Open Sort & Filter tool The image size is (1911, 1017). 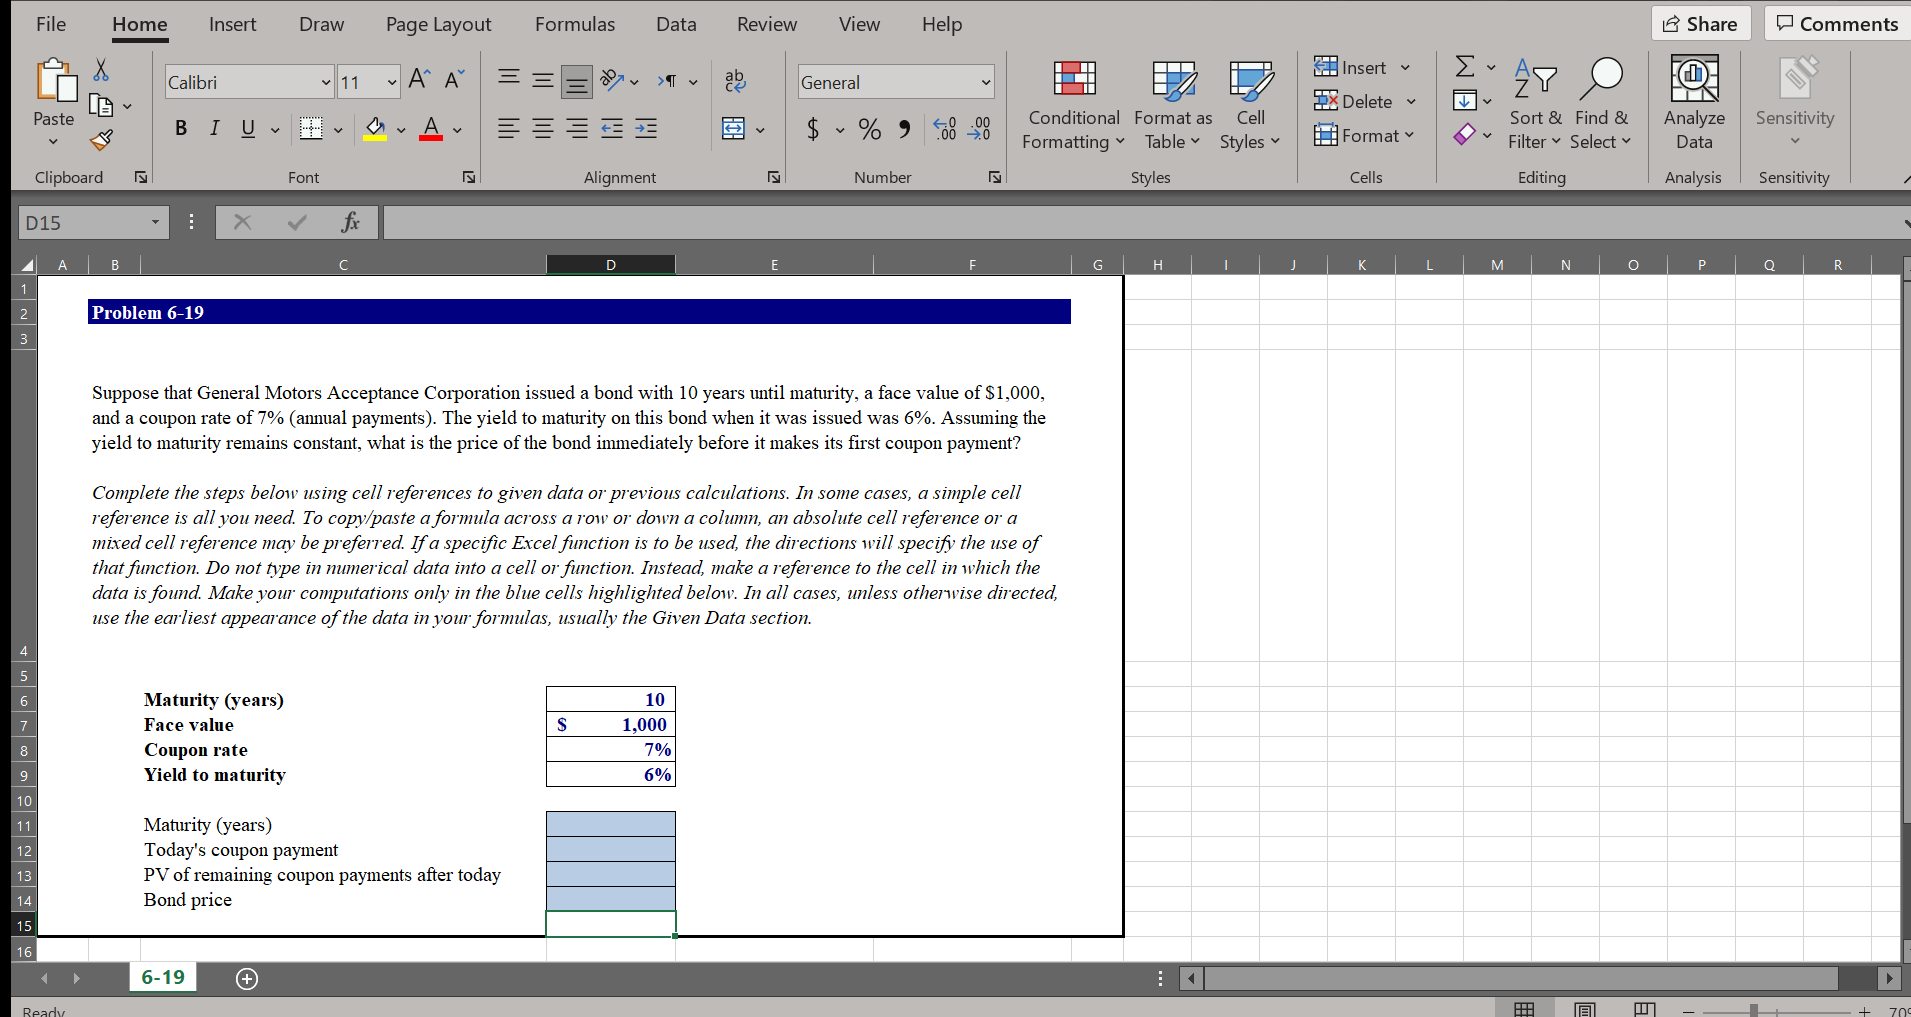1535,104
